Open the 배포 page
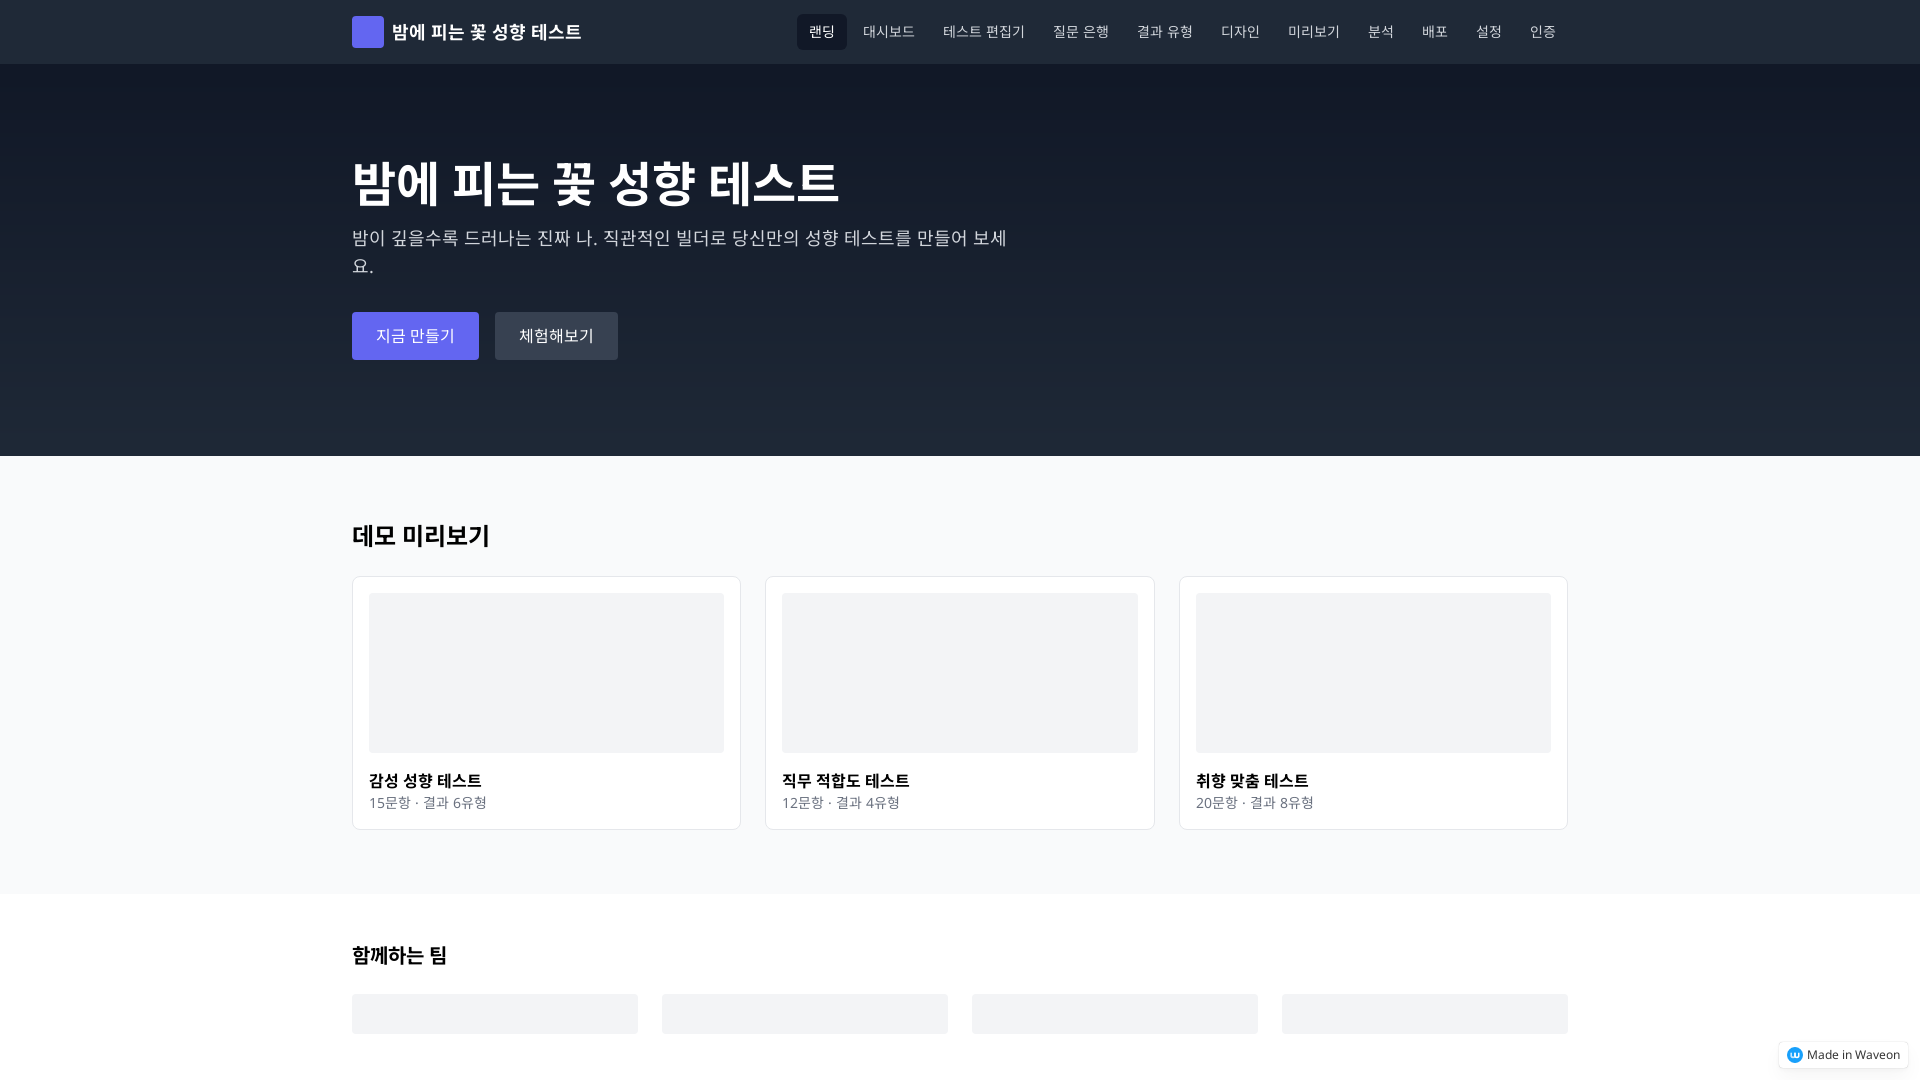Image resolution: width=1920 pixels, height=1080 pixels. click(1435, 31)
